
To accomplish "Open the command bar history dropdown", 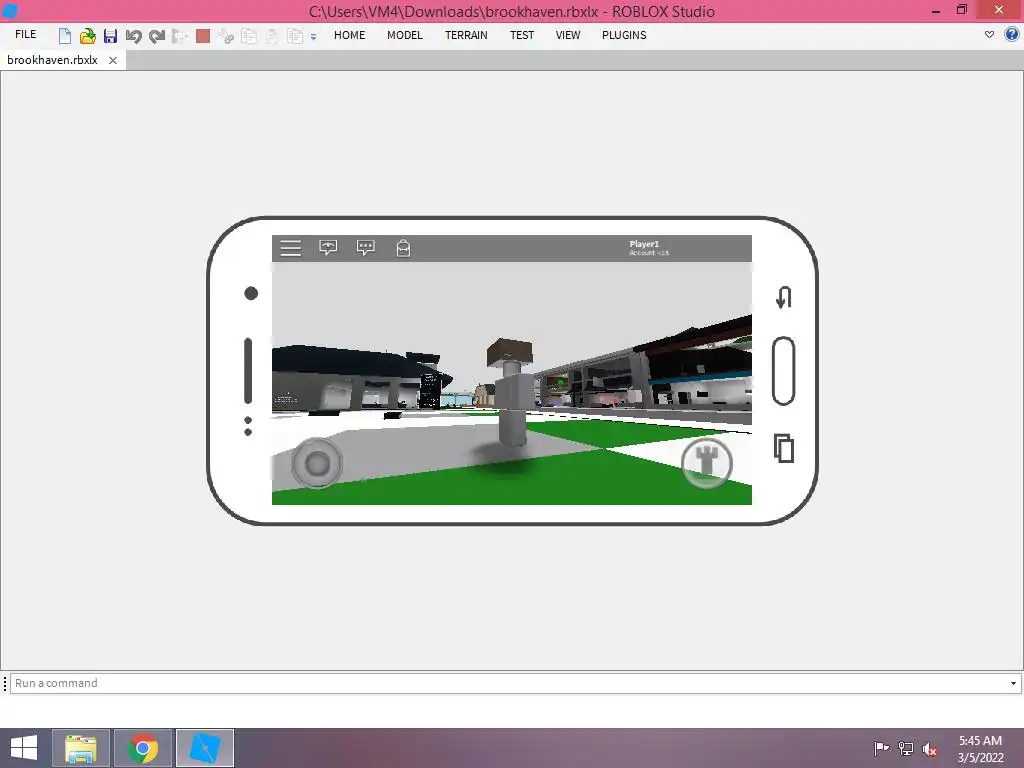I will (x=1014, y=684).
